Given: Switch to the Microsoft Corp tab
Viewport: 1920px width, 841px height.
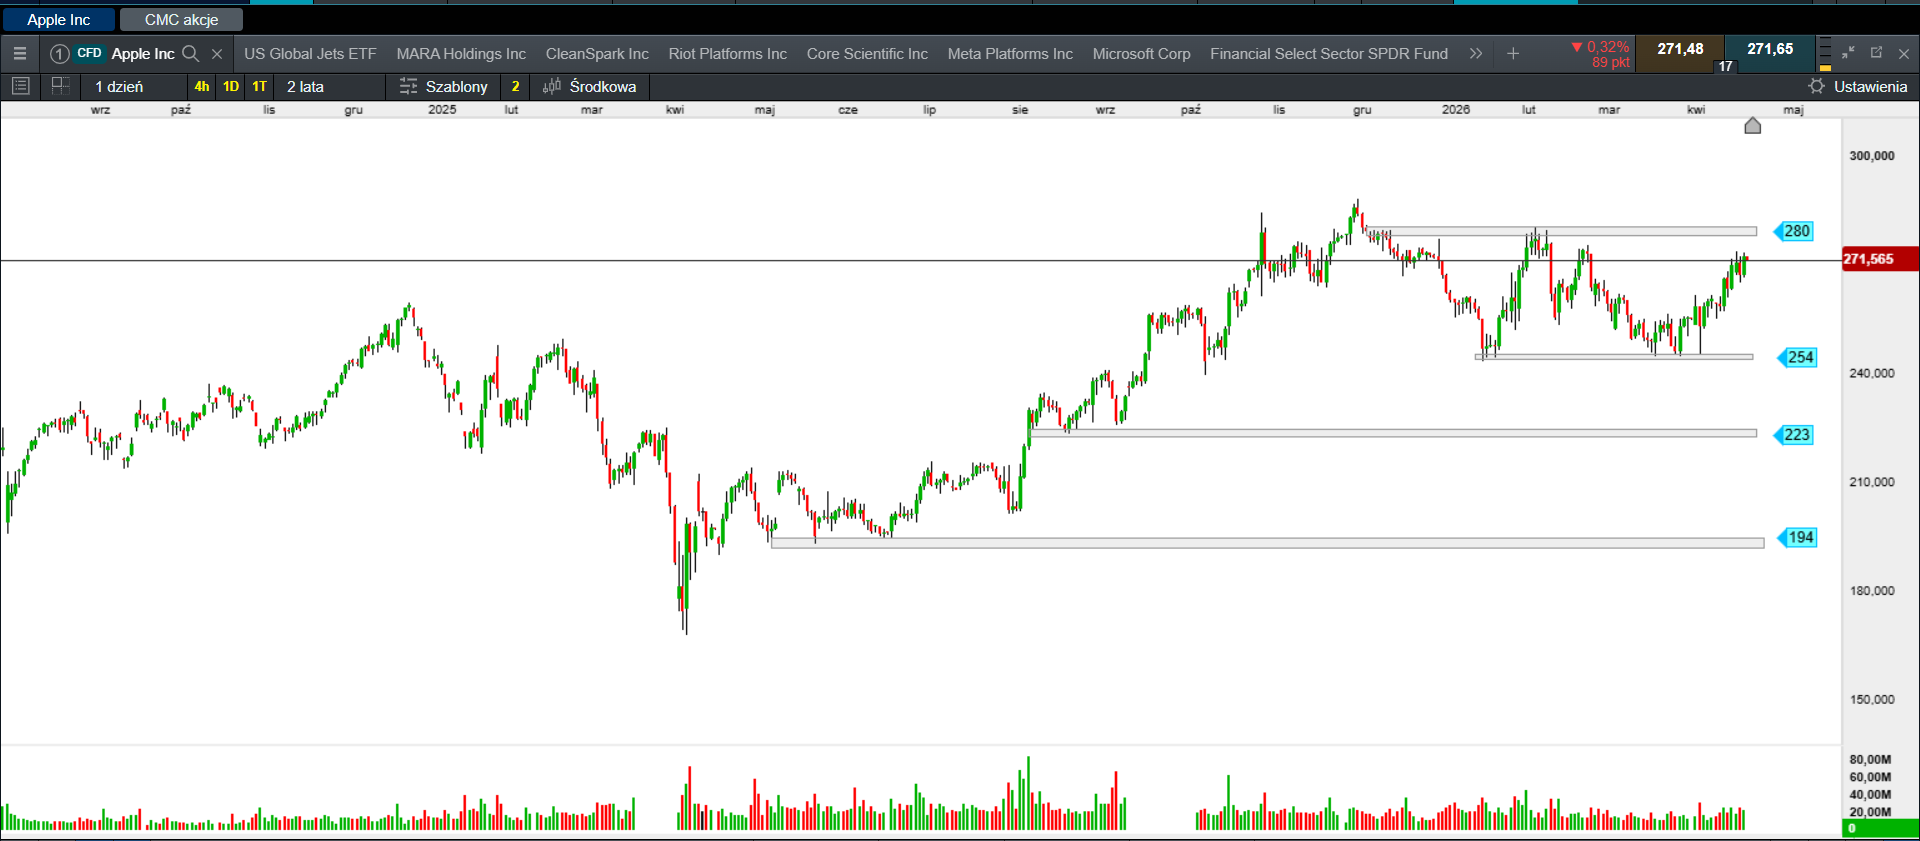Looking at the screenshot, I should [1141, 54].
